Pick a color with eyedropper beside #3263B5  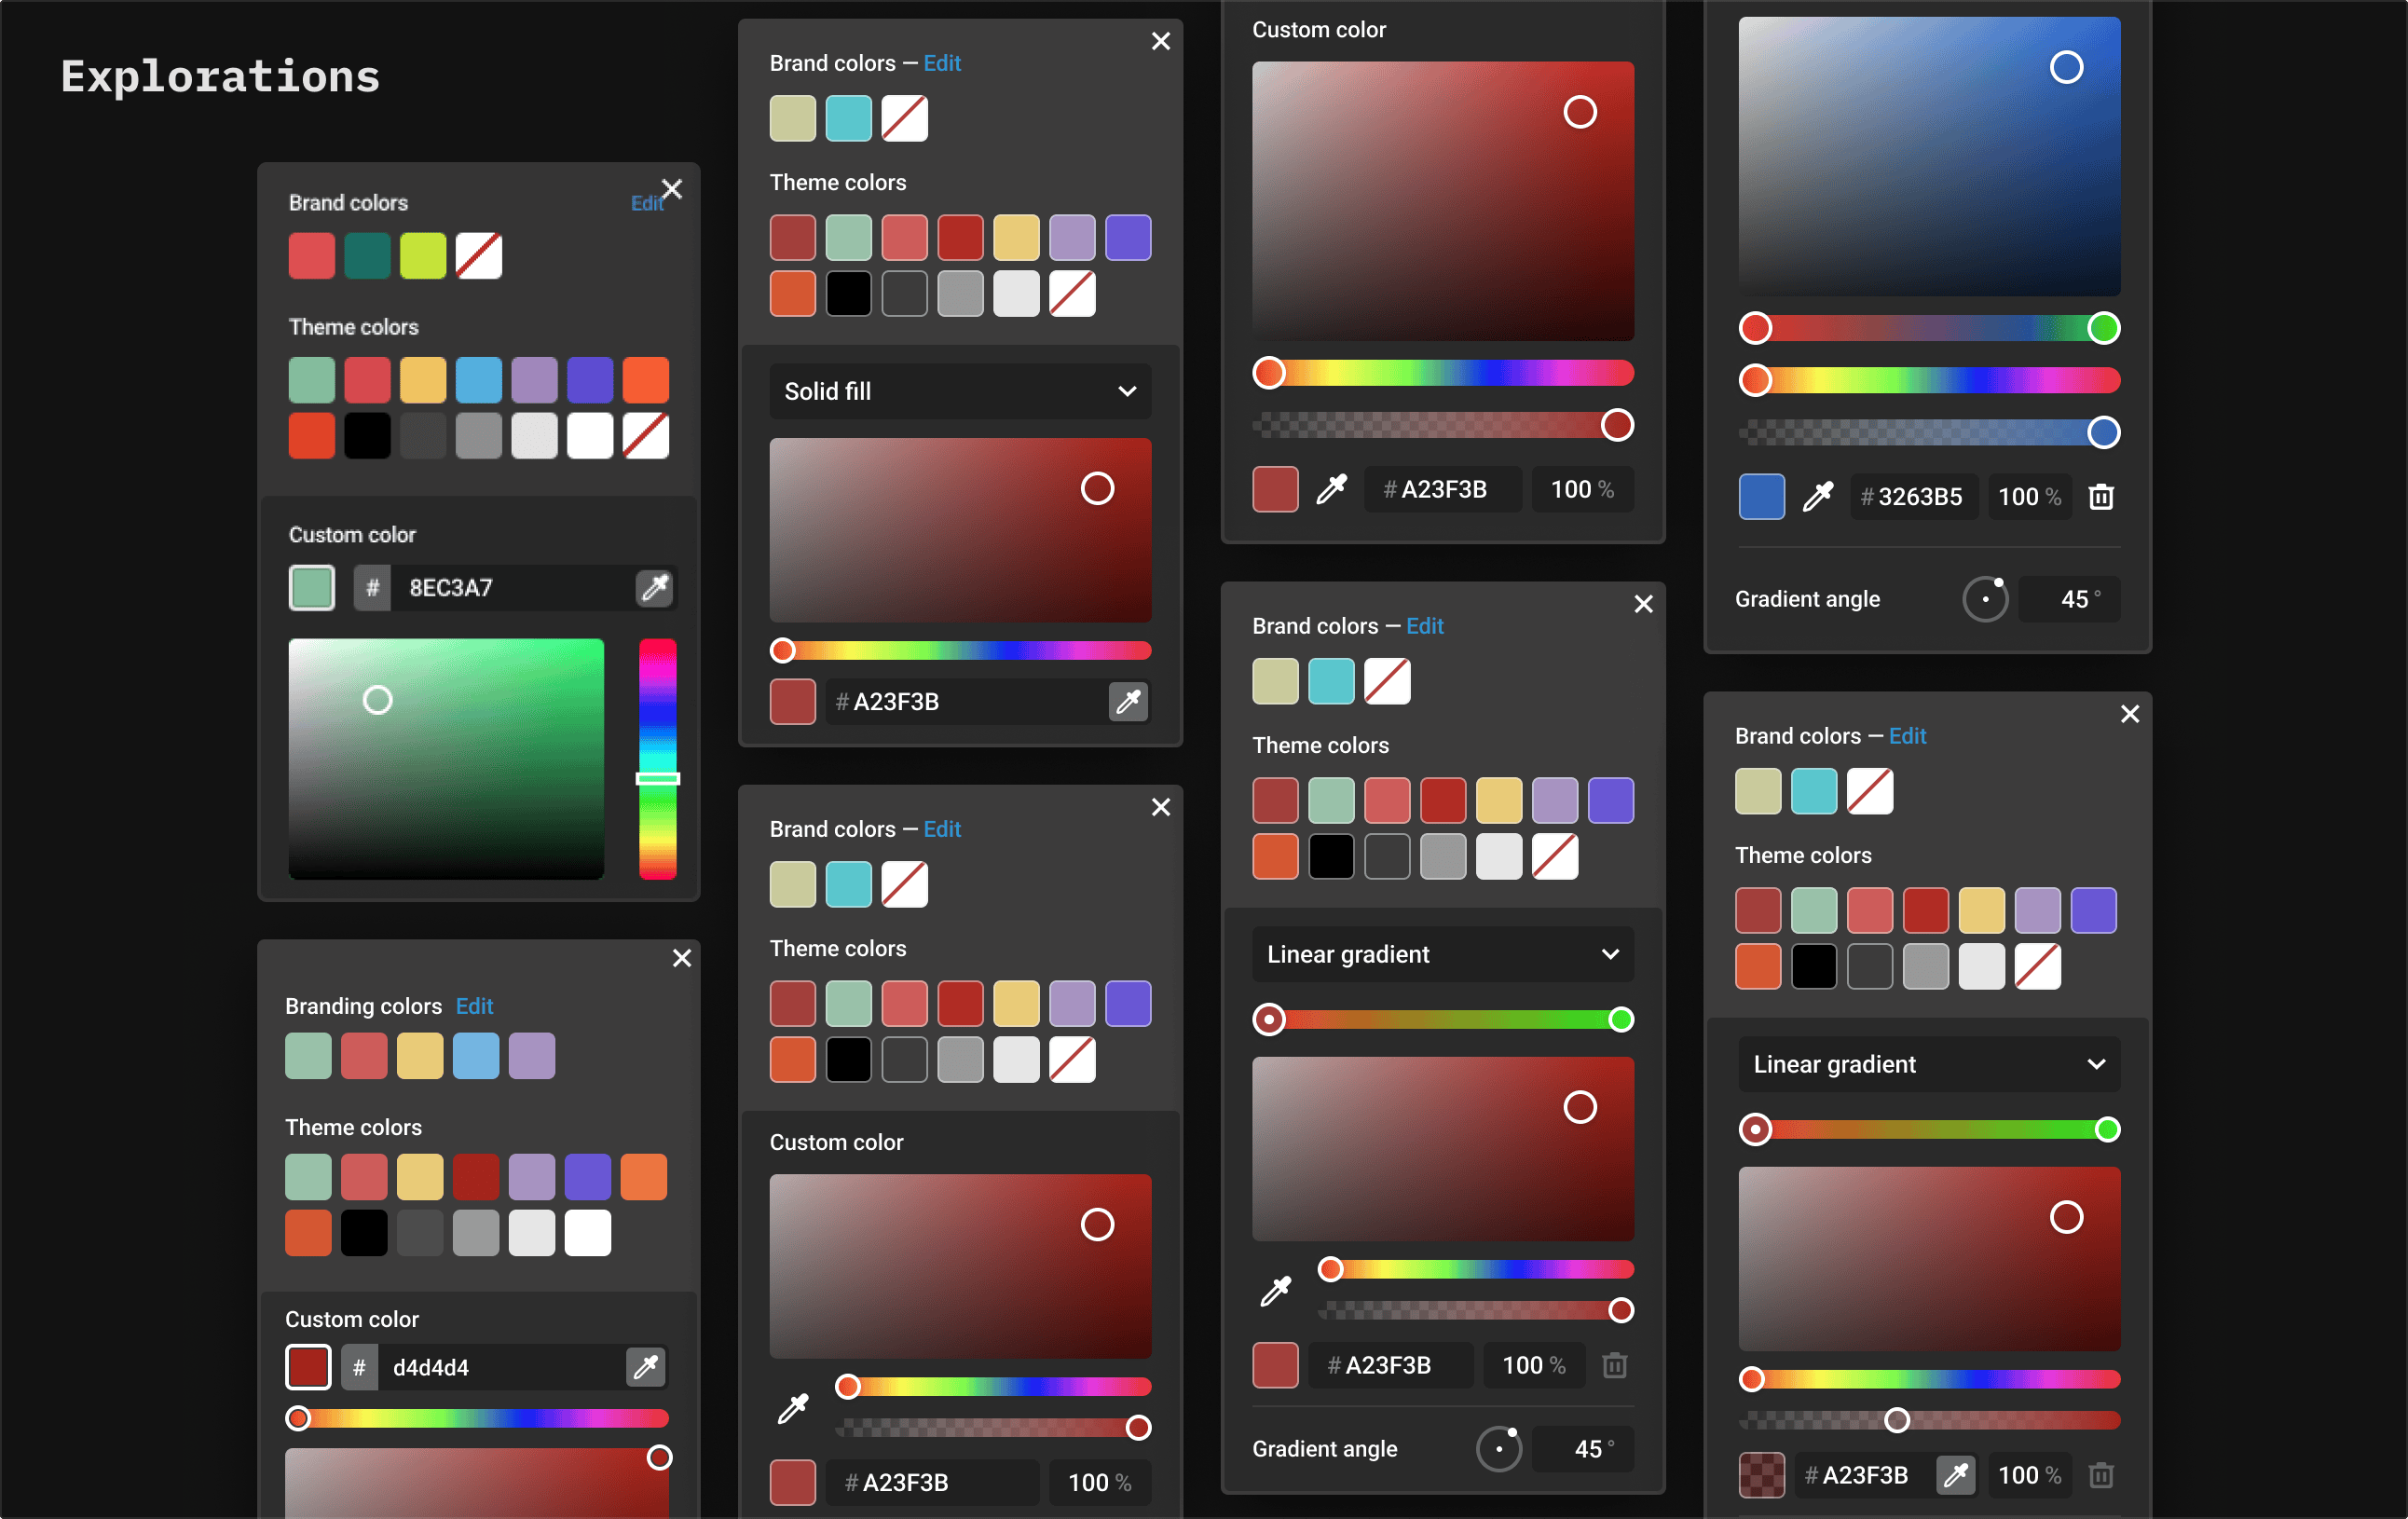(1817, 496)
